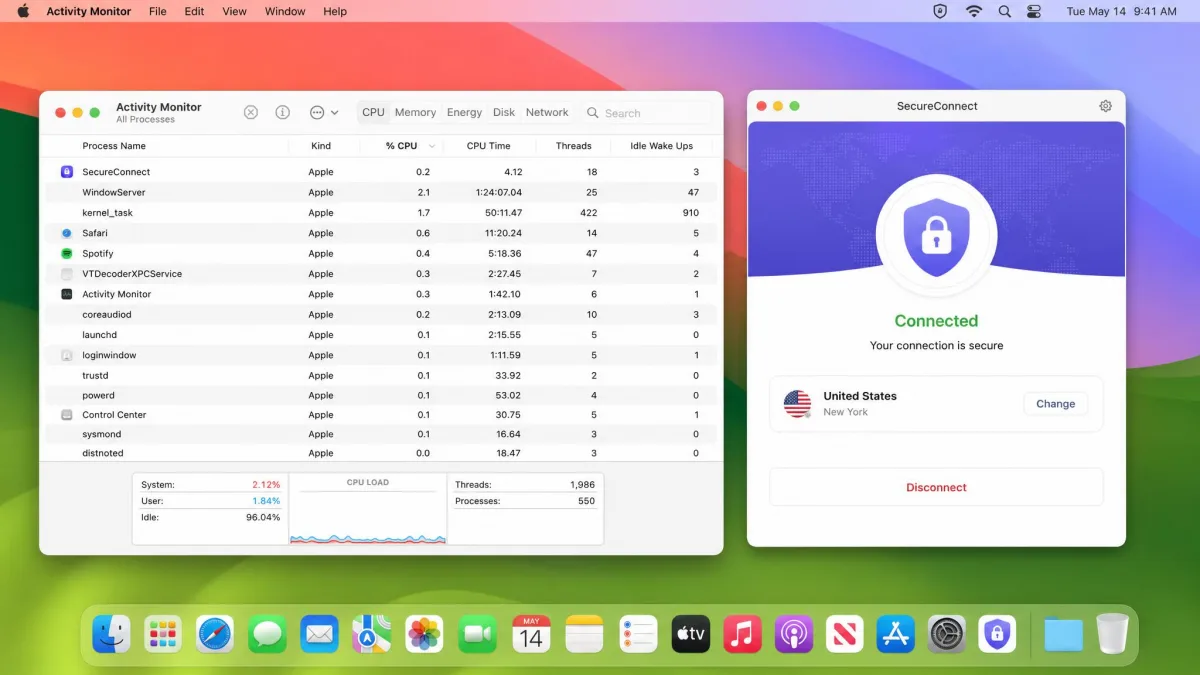Click the Spotify process icon in list
This screenshot has height=675, width=1200.
tap(67, 253)
